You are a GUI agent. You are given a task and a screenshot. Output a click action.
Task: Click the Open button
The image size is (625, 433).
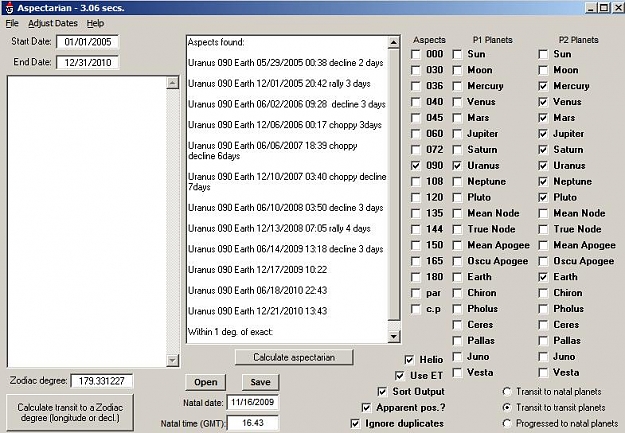click(206, 382)
